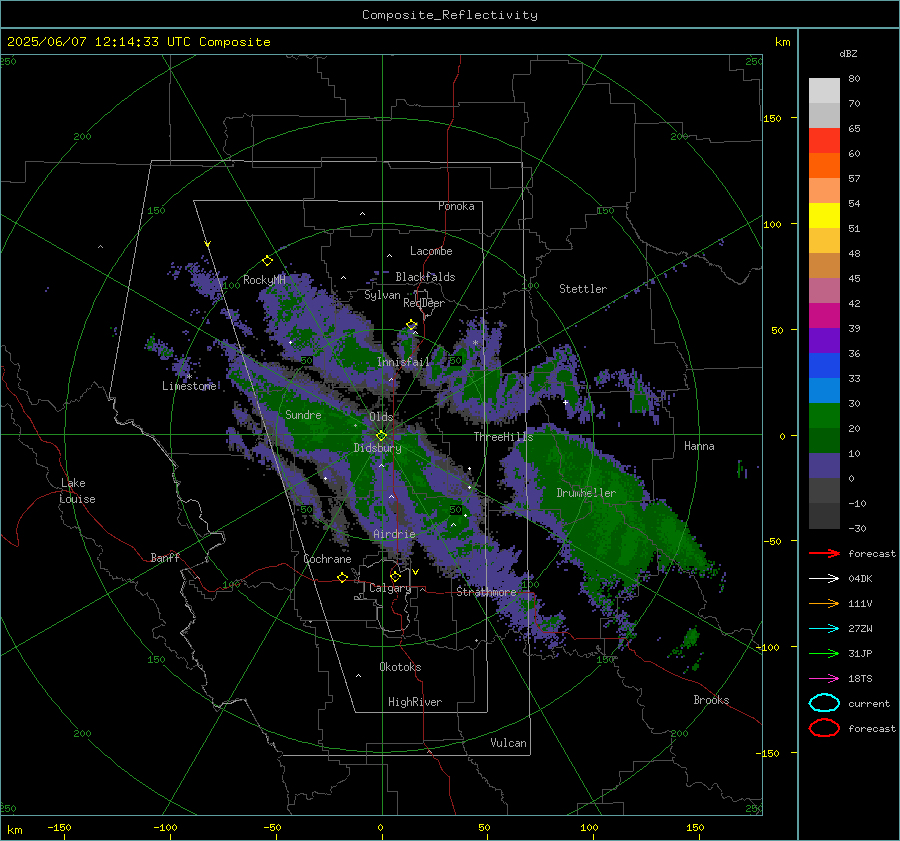The image size is (900, 841).
Task: Click the Hanna town label
Action: [699, 446]
